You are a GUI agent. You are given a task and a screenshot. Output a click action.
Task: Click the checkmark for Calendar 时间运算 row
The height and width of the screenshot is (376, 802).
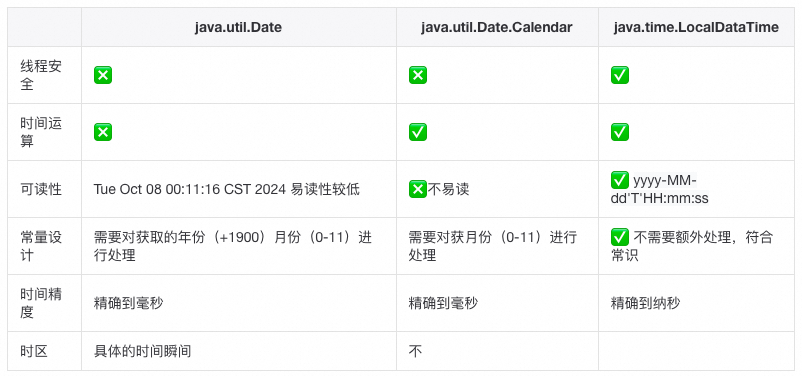pos(418,132)
